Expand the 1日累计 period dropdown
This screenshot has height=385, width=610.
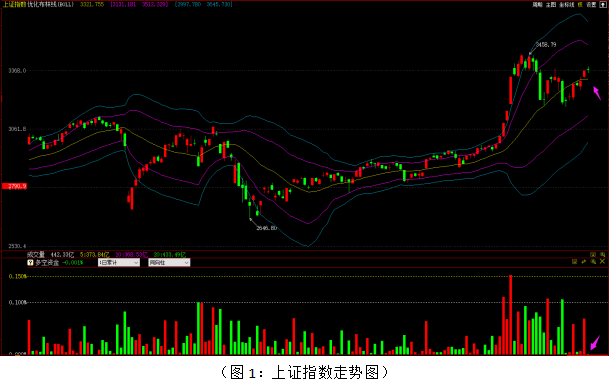119,262
